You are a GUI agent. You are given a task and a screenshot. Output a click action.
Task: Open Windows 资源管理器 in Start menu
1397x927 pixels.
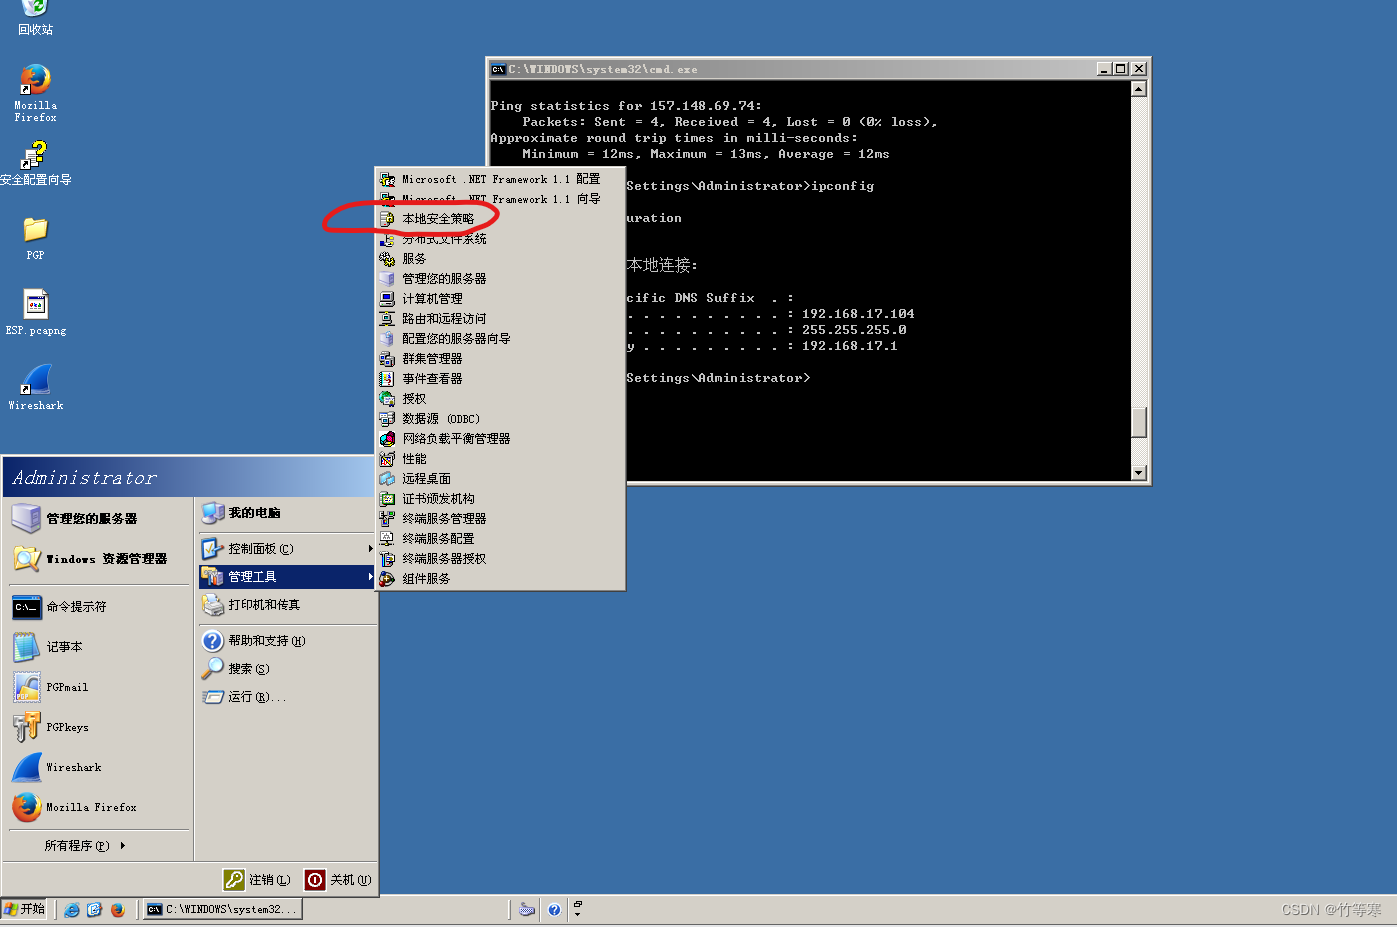98,559
